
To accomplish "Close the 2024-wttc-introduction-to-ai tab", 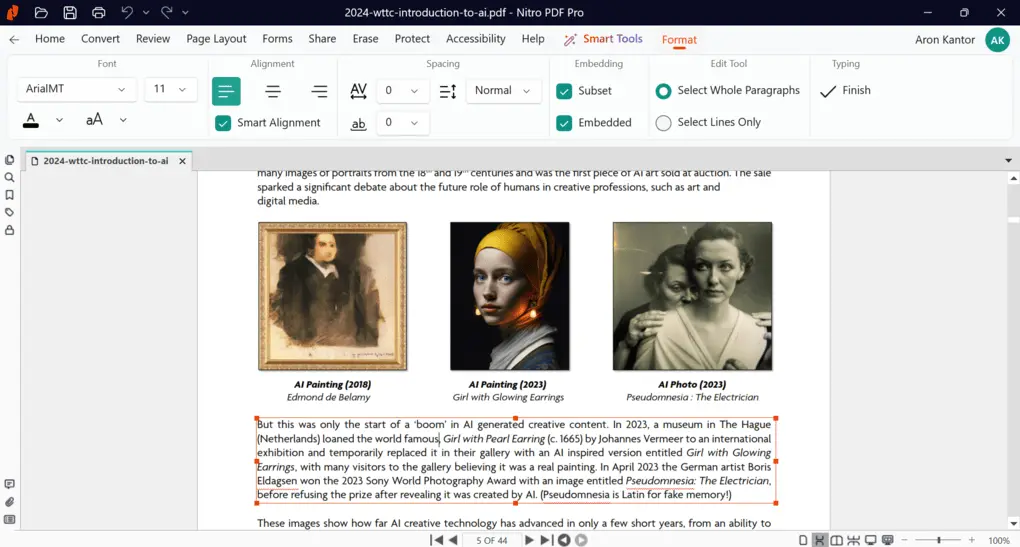I will 182,161.
